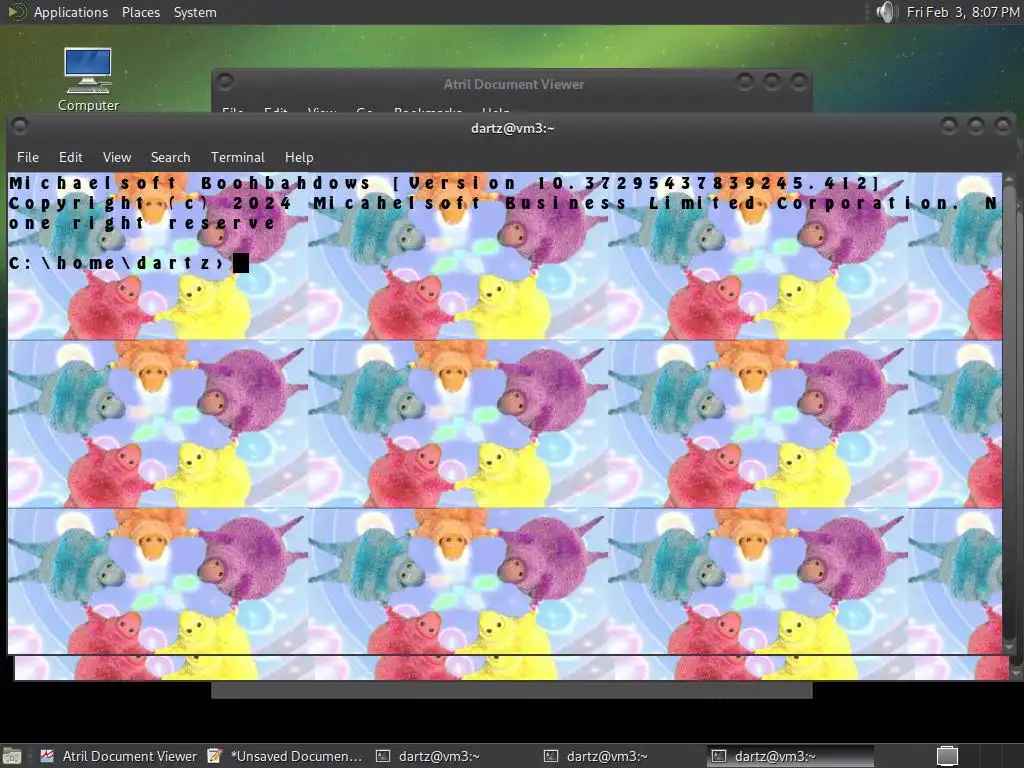1024x768 pixels.
Task: Click the show desktop icon in bottom panel
Action: pos(12,756)
